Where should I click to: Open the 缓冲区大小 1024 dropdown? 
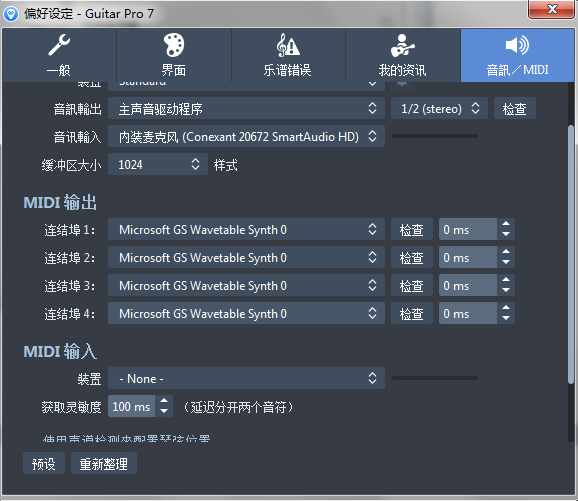158,164
